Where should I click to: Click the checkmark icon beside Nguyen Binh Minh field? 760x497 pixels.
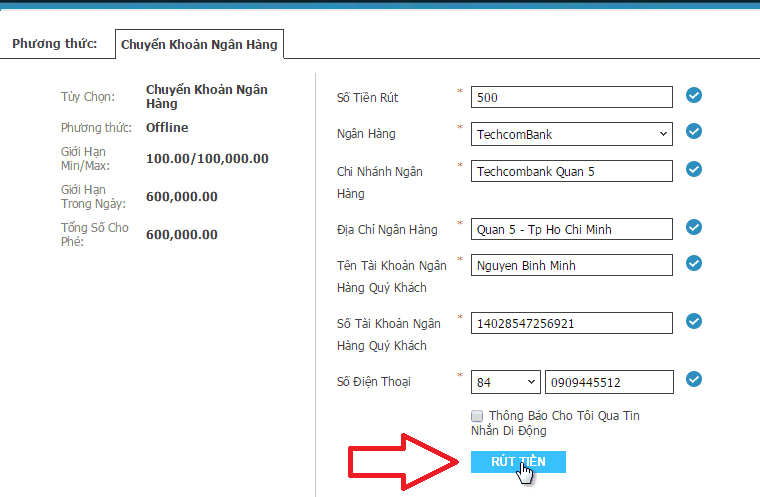694,263
